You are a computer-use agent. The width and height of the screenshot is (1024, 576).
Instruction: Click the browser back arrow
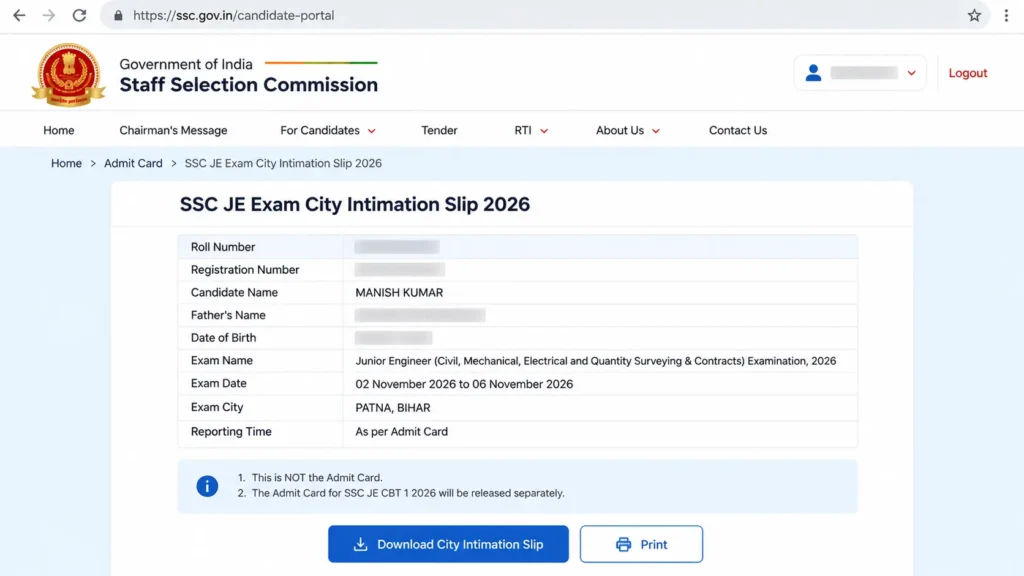click(19, 15)
